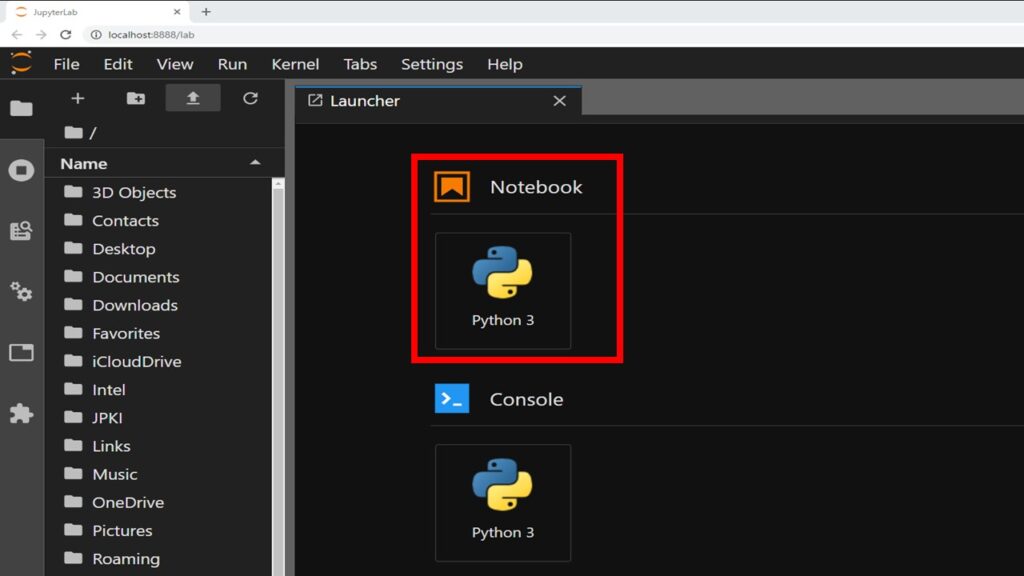This screenshot has height=576, width=1024.
Task: Open the Extension Manager puzzle icon
Action: 21,413
